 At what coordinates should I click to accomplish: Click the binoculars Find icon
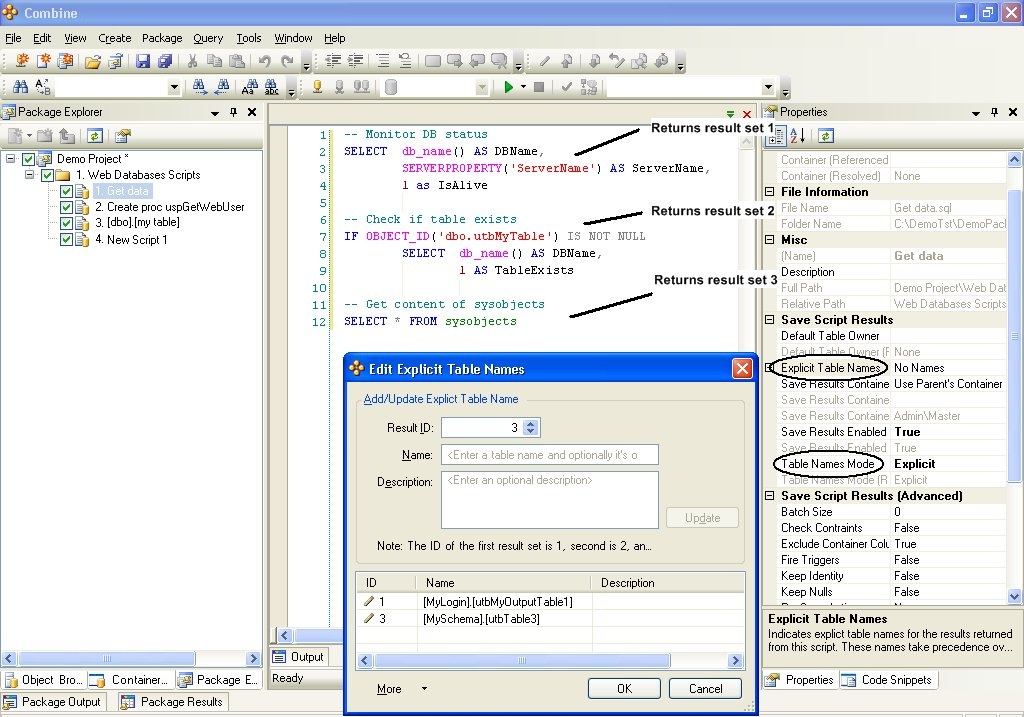click(x=19, y=87)
